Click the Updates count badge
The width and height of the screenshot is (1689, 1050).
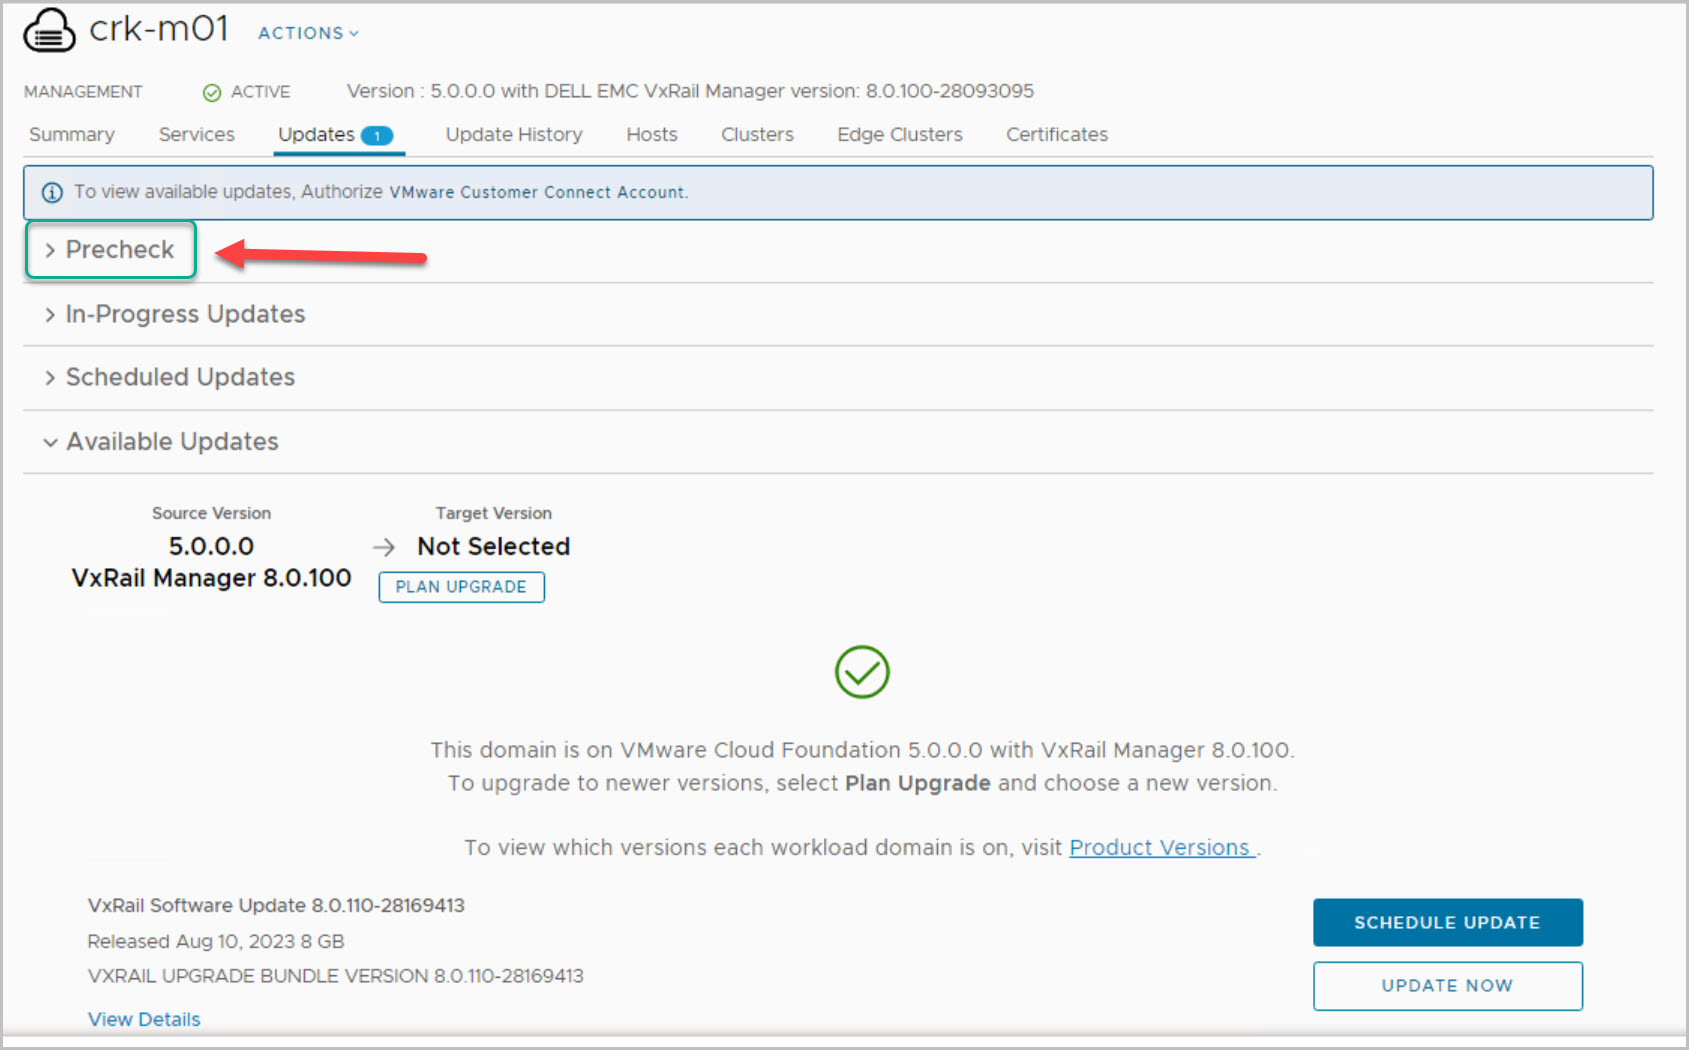tap(377, 136)
